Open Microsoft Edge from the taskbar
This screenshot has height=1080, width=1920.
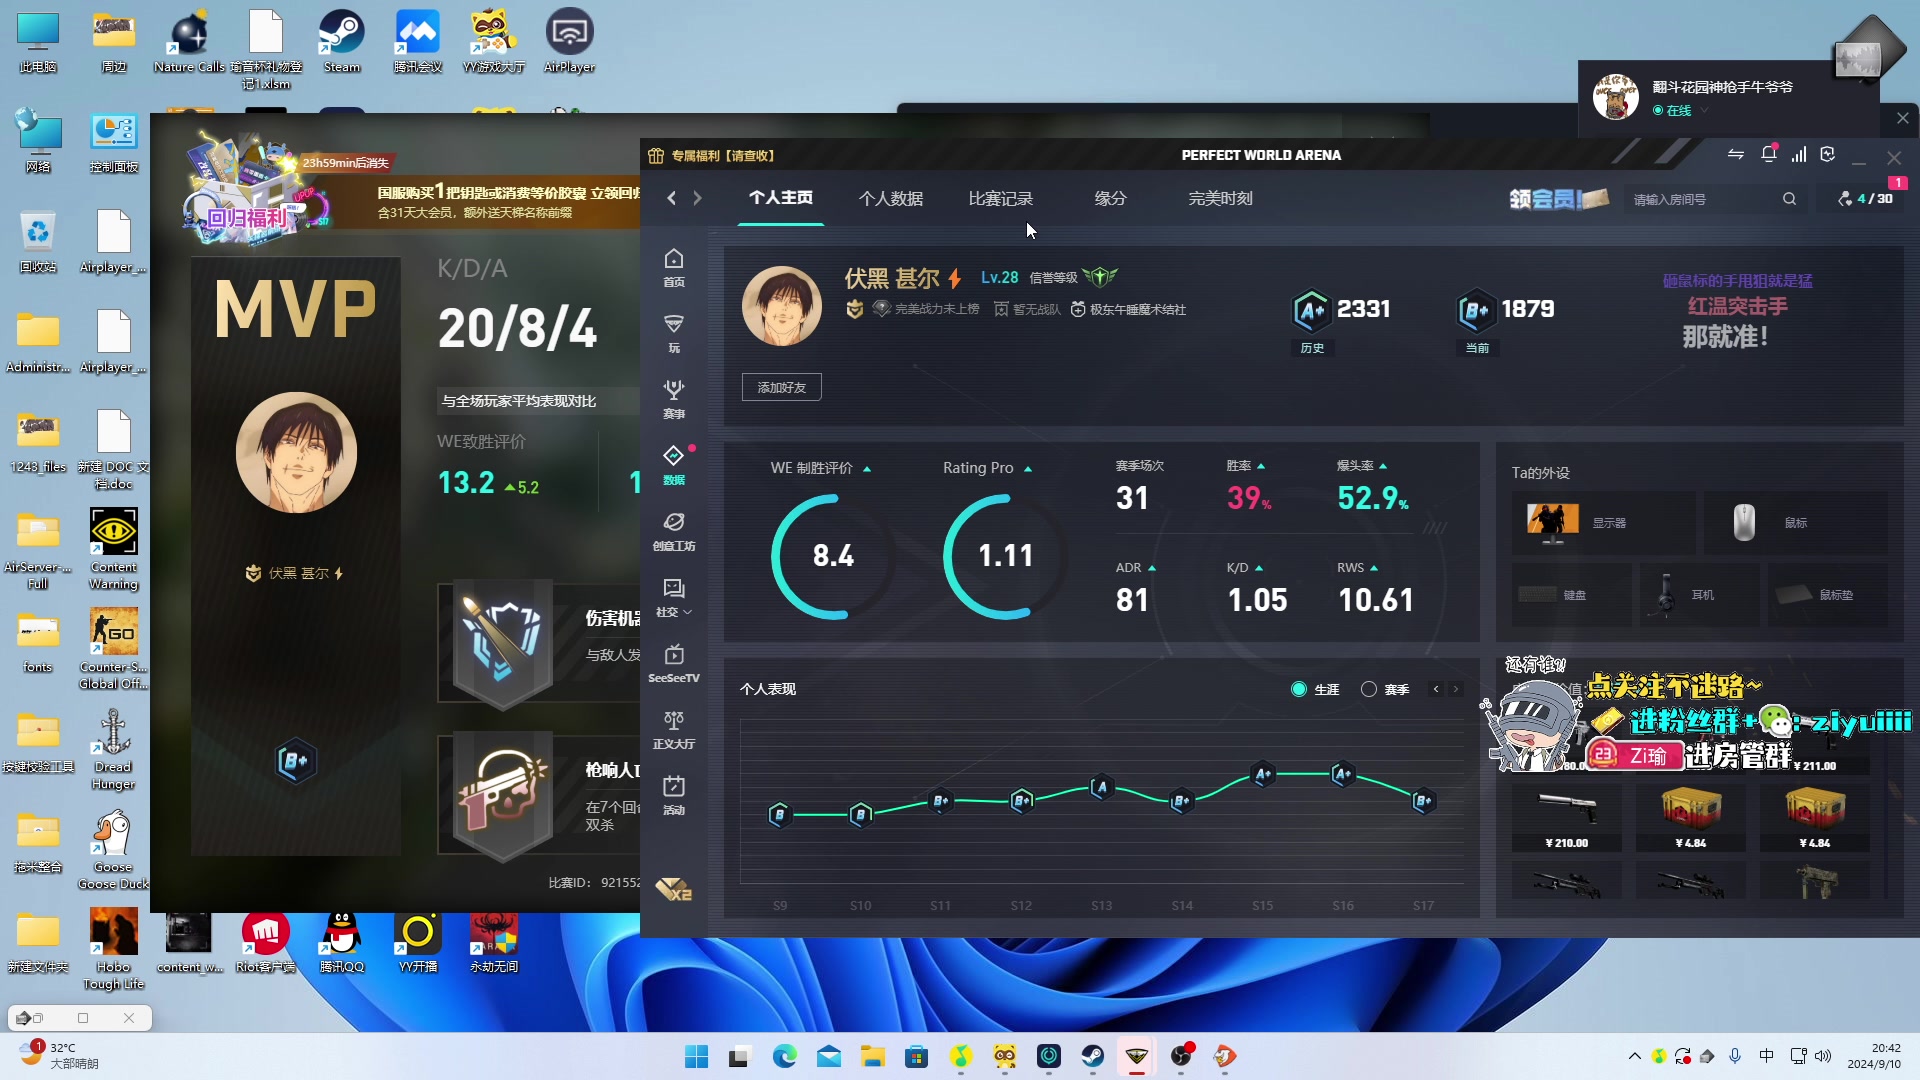(785, 1056)
